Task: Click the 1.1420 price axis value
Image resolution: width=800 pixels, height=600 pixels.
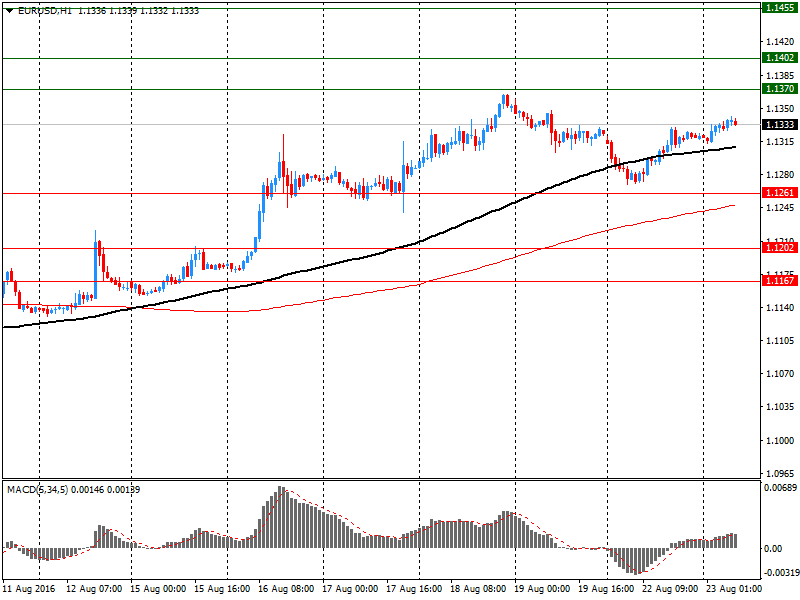Action: (x=780, y=42)
